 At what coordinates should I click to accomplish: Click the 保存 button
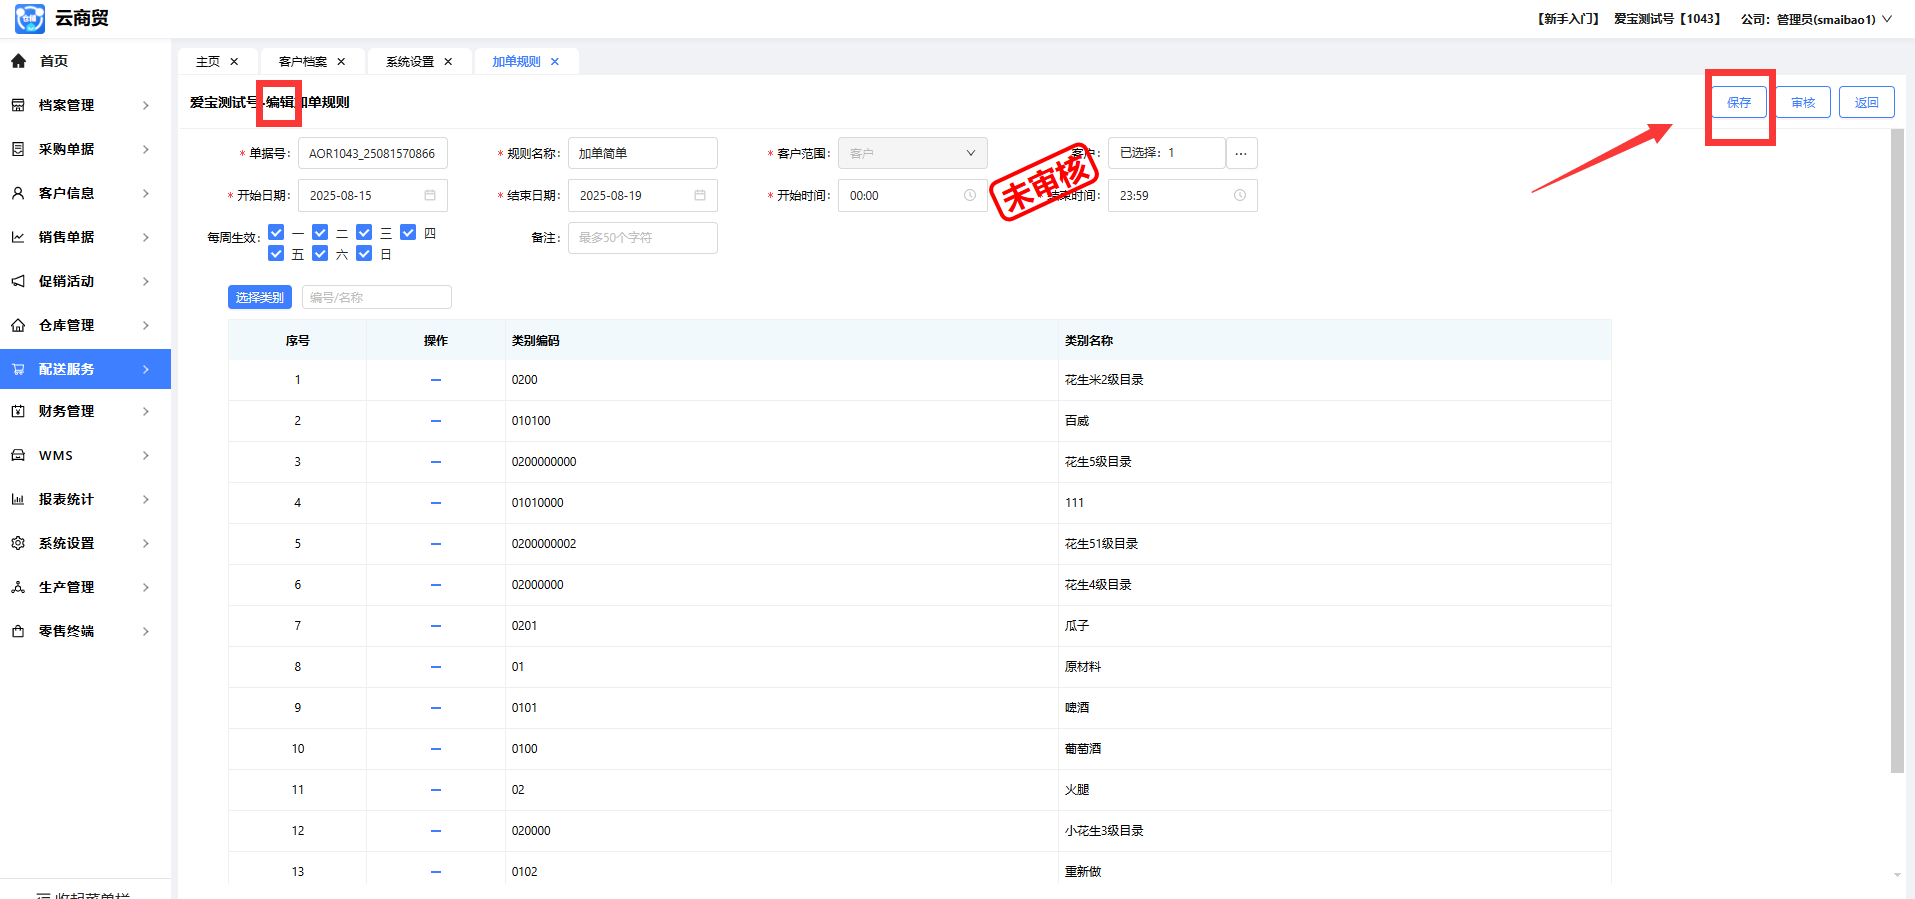(1738, 102)
